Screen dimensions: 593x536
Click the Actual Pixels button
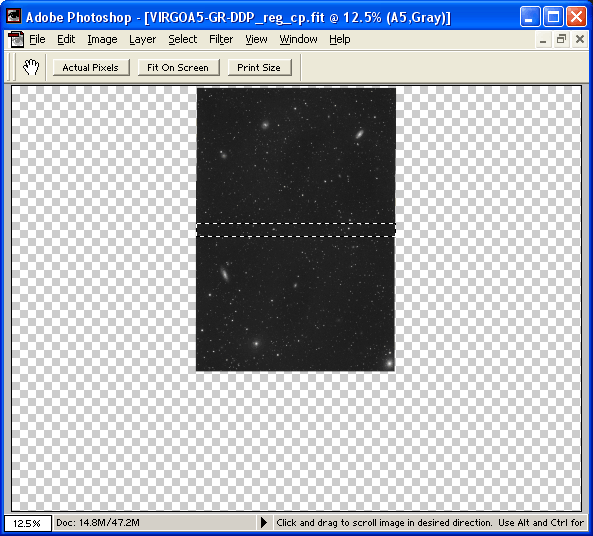(91, 67)
